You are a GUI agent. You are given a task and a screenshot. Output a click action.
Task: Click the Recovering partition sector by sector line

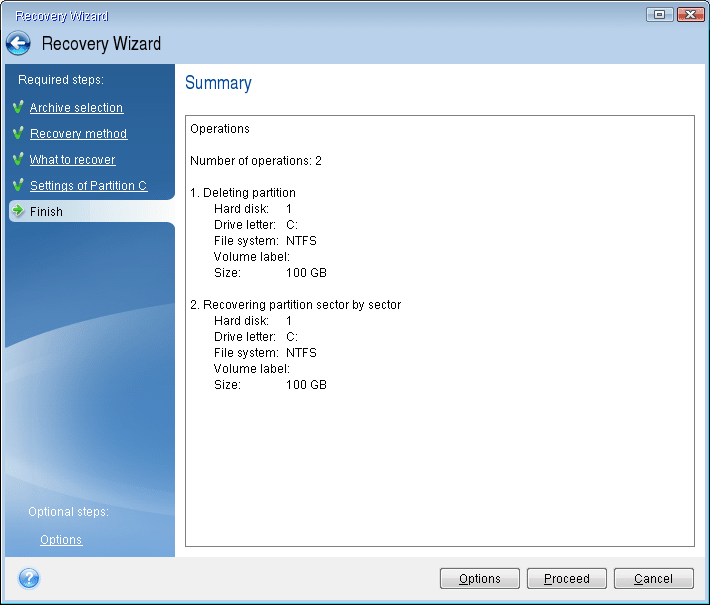[301, 304]
